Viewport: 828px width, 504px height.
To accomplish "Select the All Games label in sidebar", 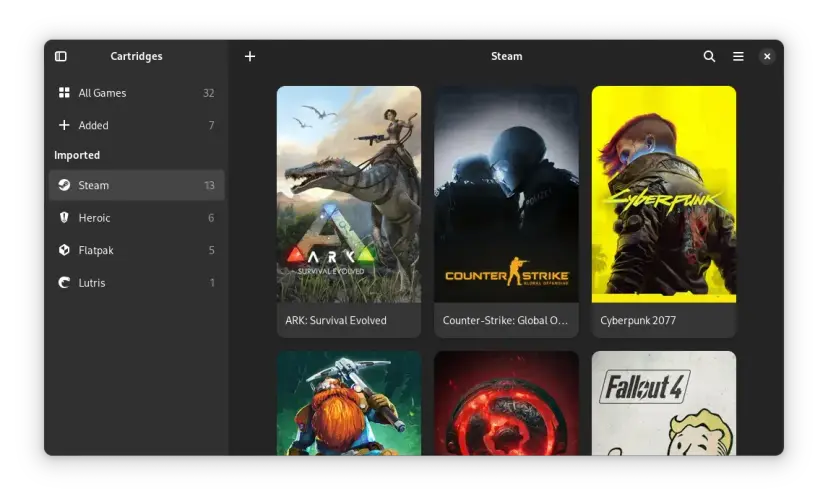I will click(102, 93).
